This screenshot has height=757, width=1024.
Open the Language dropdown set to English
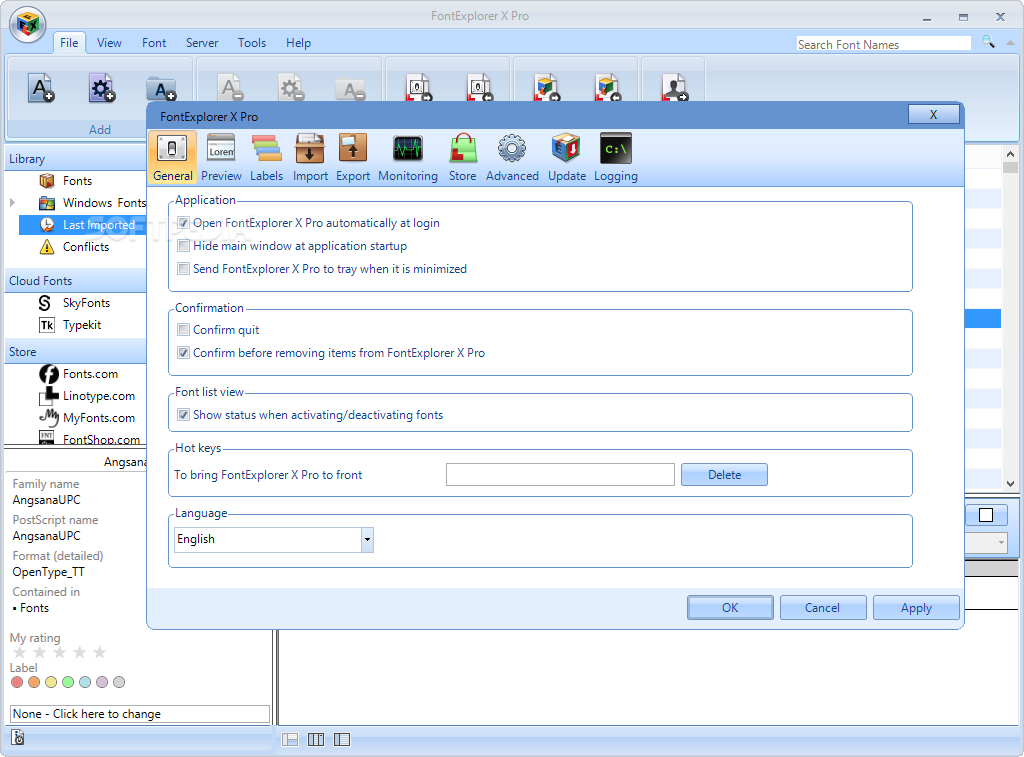[x=274, y=540]
